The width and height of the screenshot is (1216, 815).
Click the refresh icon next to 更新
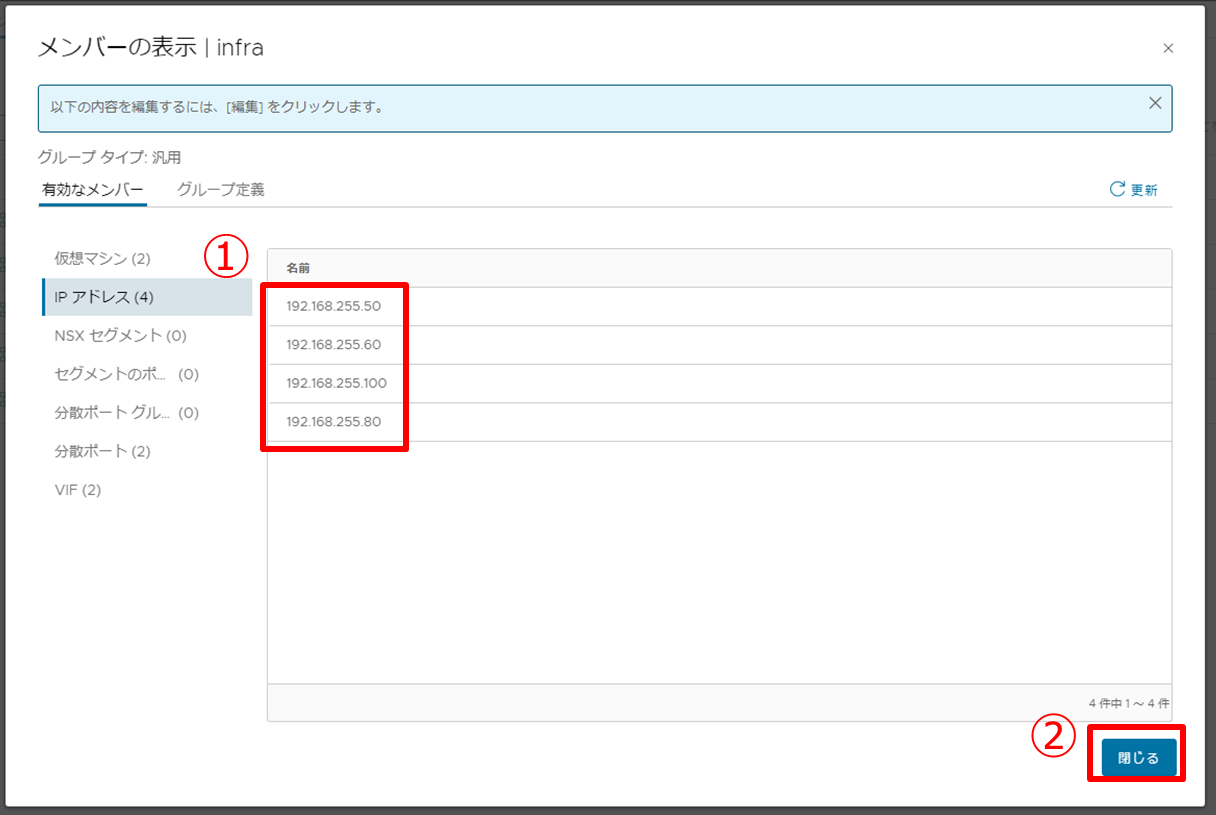coord(1117,189)
